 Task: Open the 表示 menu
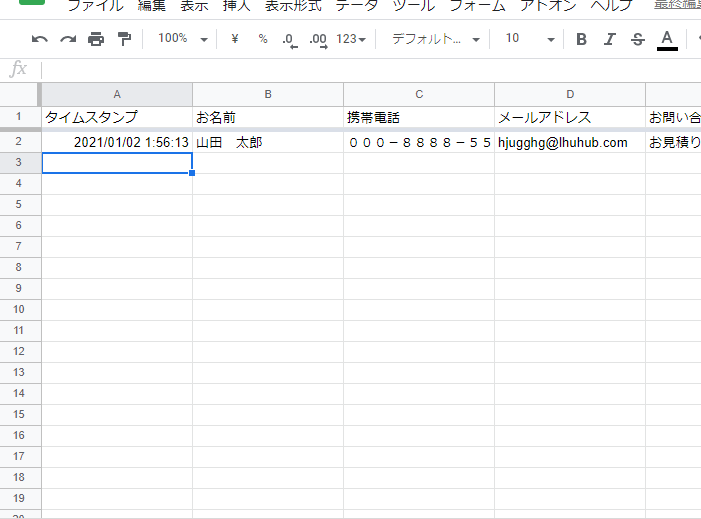click(194, 6)
